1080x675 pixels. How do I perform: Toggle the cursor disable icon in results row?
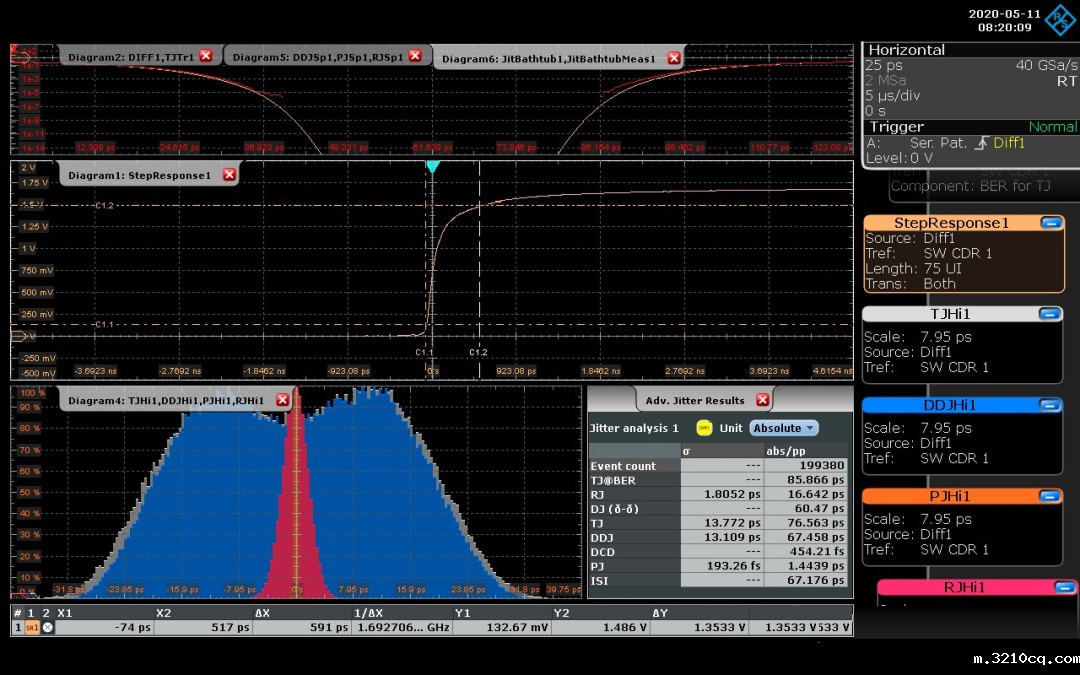point(47,627)
